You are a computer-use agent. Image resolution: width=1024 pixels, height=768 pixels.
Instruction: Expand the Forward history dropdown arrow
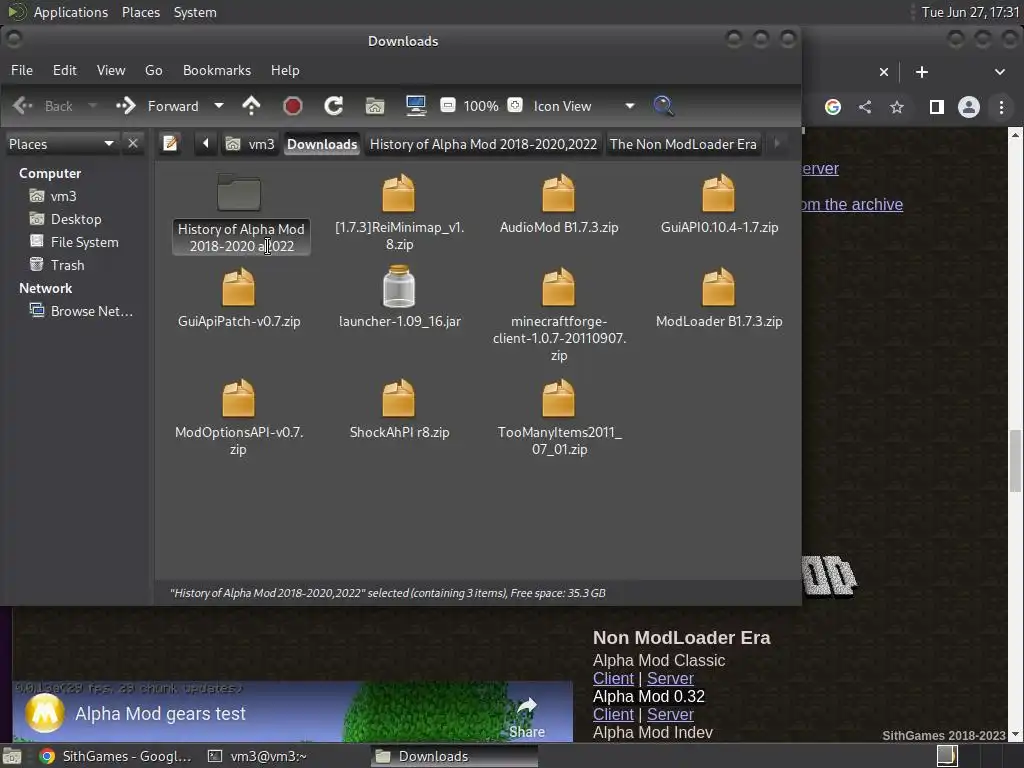coord(219,106)
